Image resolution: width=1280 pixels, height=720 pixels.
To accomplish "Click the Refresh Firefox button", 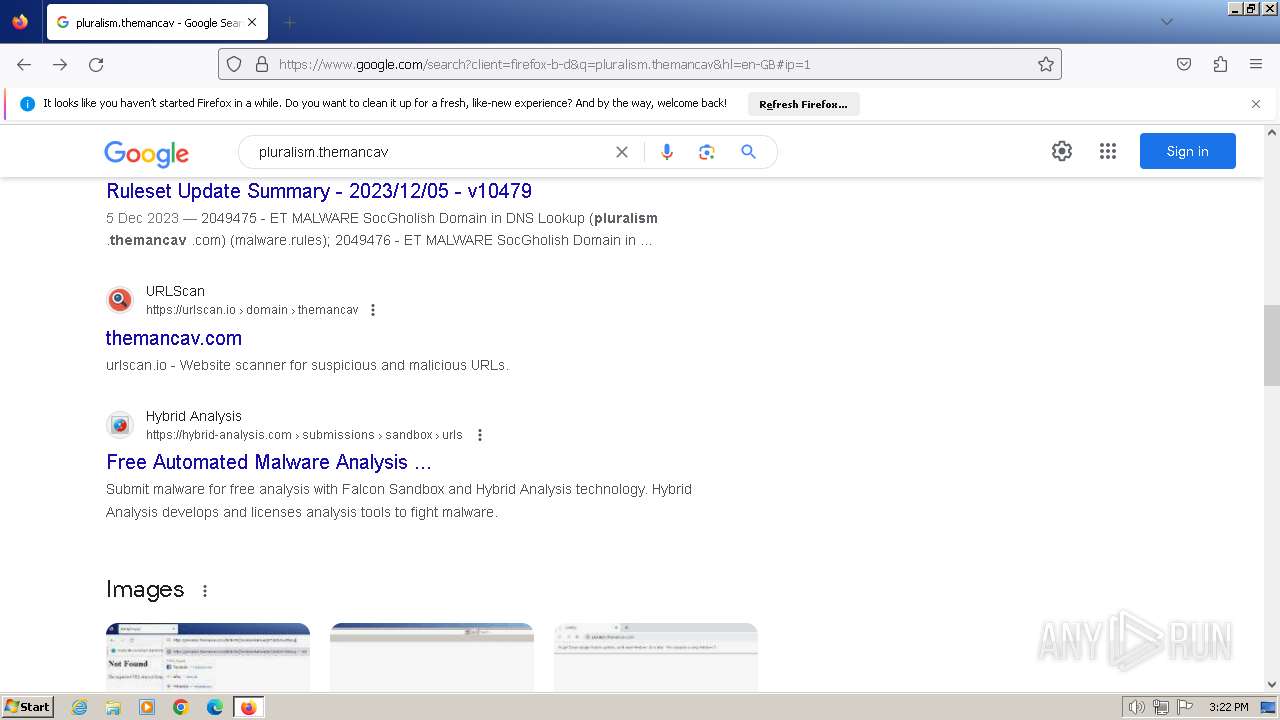I will tap(803, 104).
